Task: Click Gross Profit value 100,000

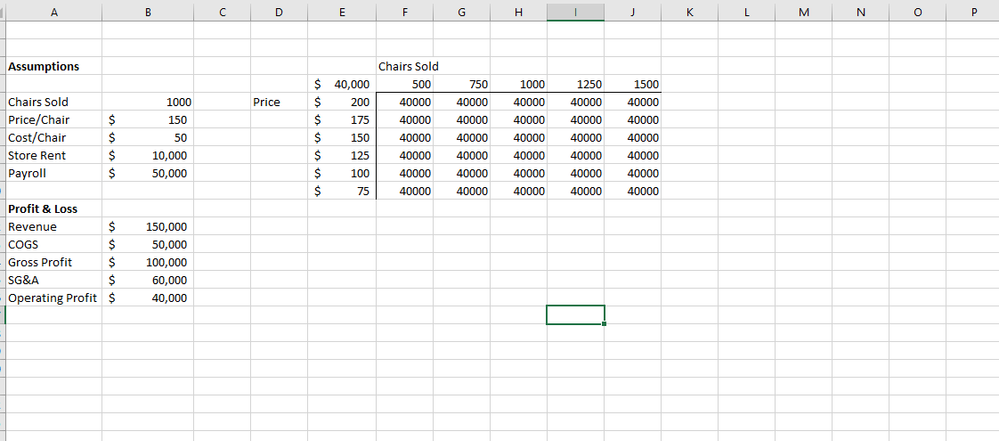Action: [x=148, y=263]
